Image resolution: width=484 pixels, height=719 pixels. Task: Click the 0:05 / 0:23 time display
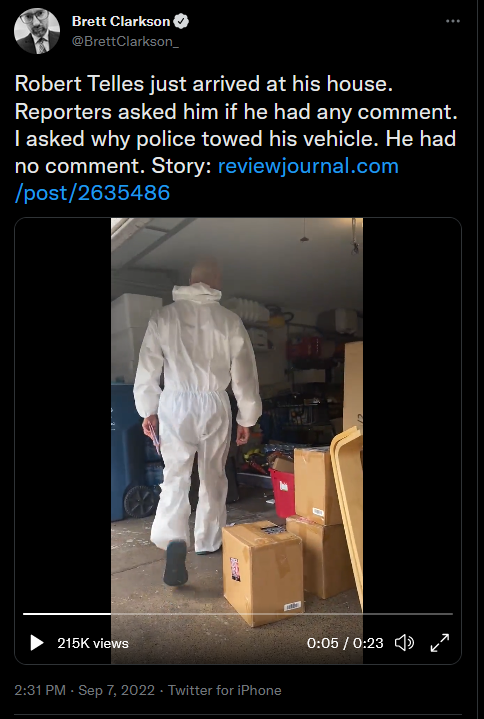[x=345, y=643]
